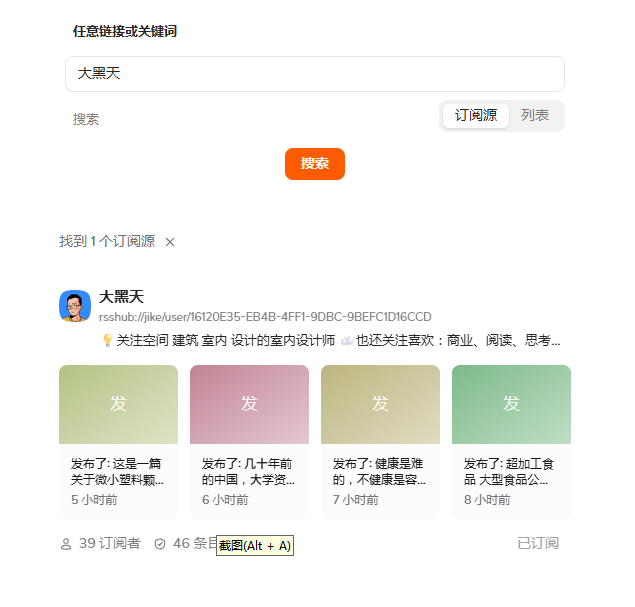Screen dimensions: 635x607
Task: Click the lightbulb emoji in the feed description
Action: click(107, 341)
